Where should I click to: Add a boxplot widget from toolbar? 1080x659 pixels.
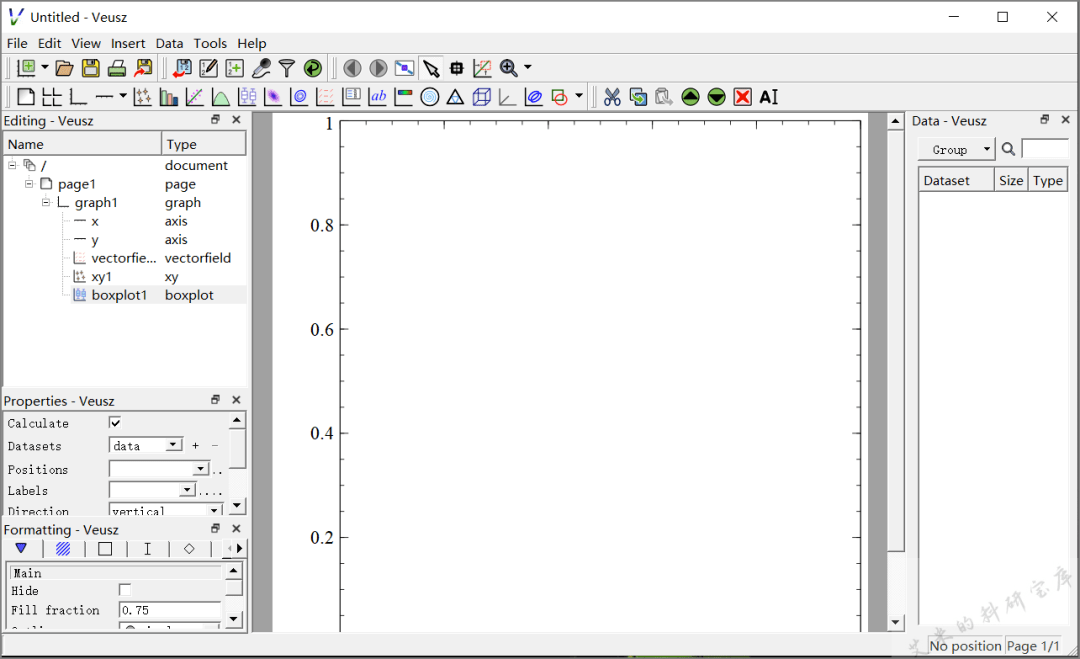click(x=247, y=97)
